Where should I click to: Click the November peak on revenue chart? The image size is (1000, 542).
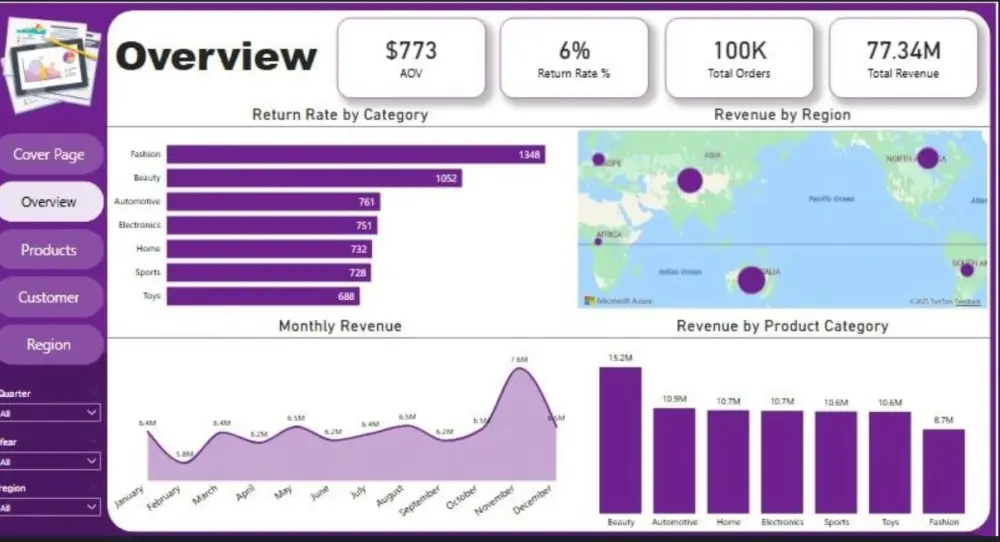pyautogui.click(x=520, y=369)
